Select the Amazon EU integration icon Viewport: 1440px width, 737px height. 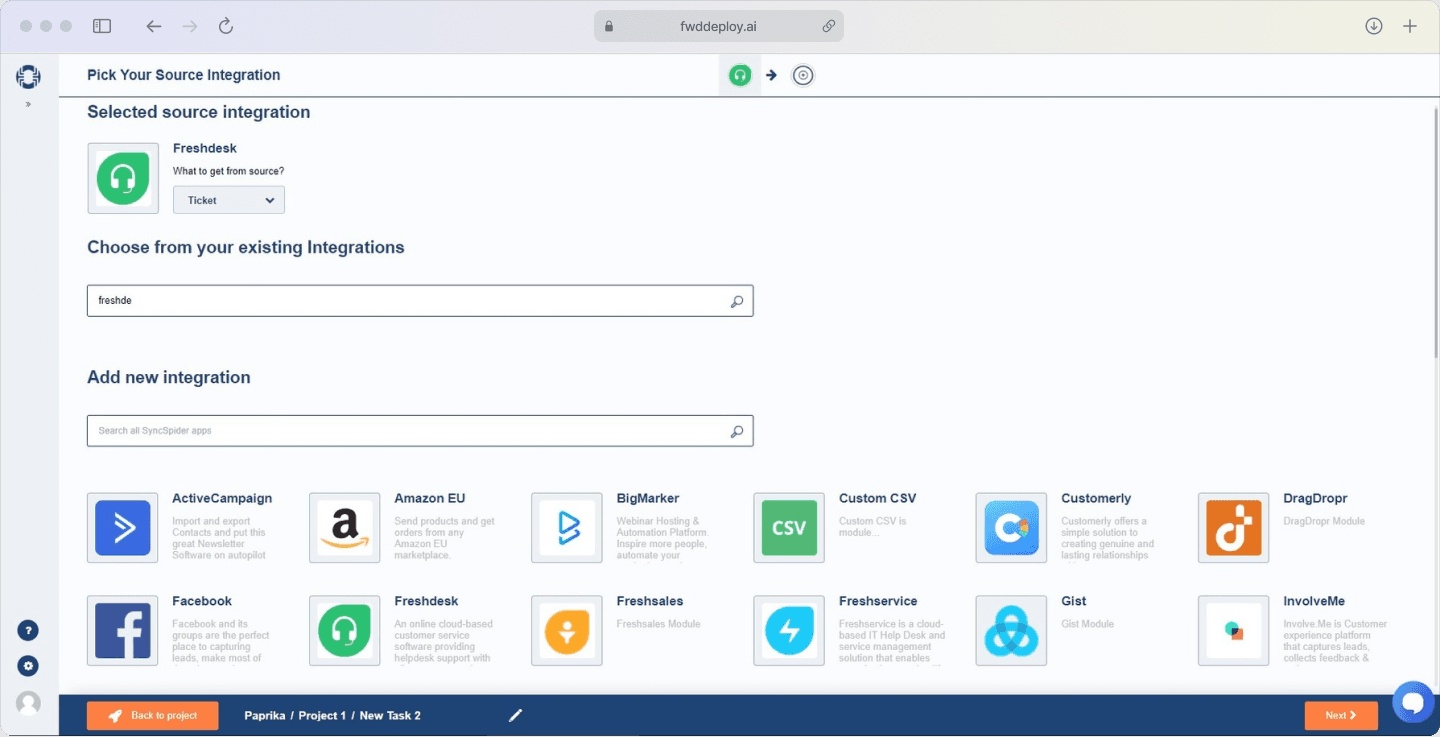[x=345, y=528]
